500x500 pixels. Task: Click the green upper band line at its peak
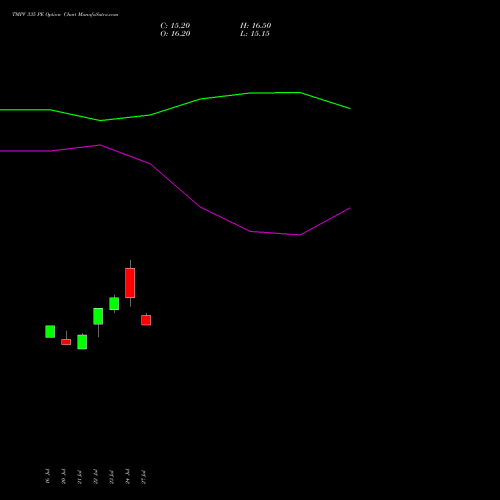300,93
